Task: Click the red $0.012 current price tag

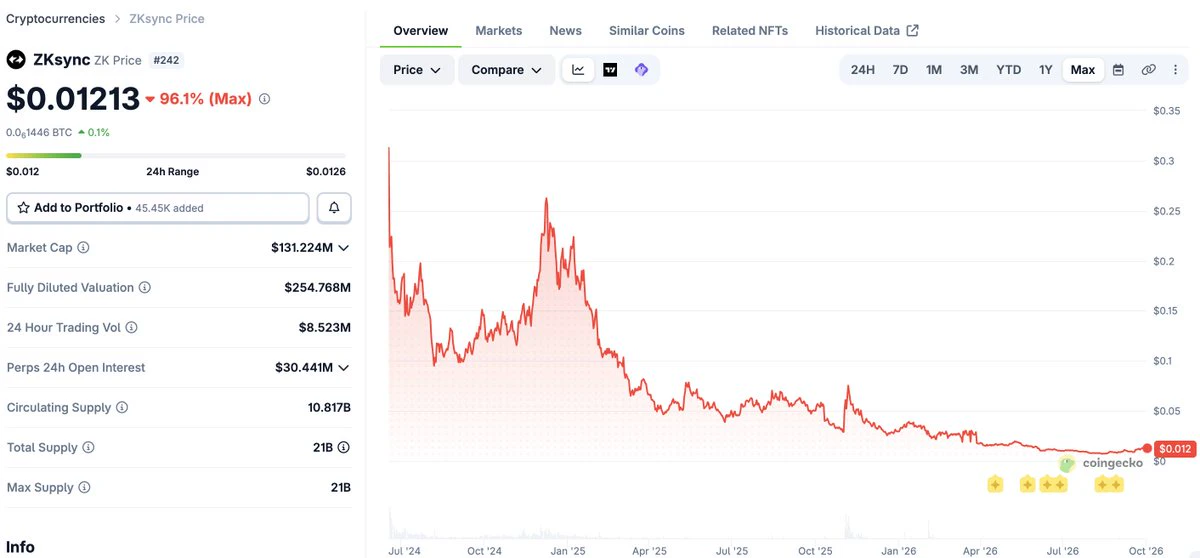Action: pos(1174,449)
